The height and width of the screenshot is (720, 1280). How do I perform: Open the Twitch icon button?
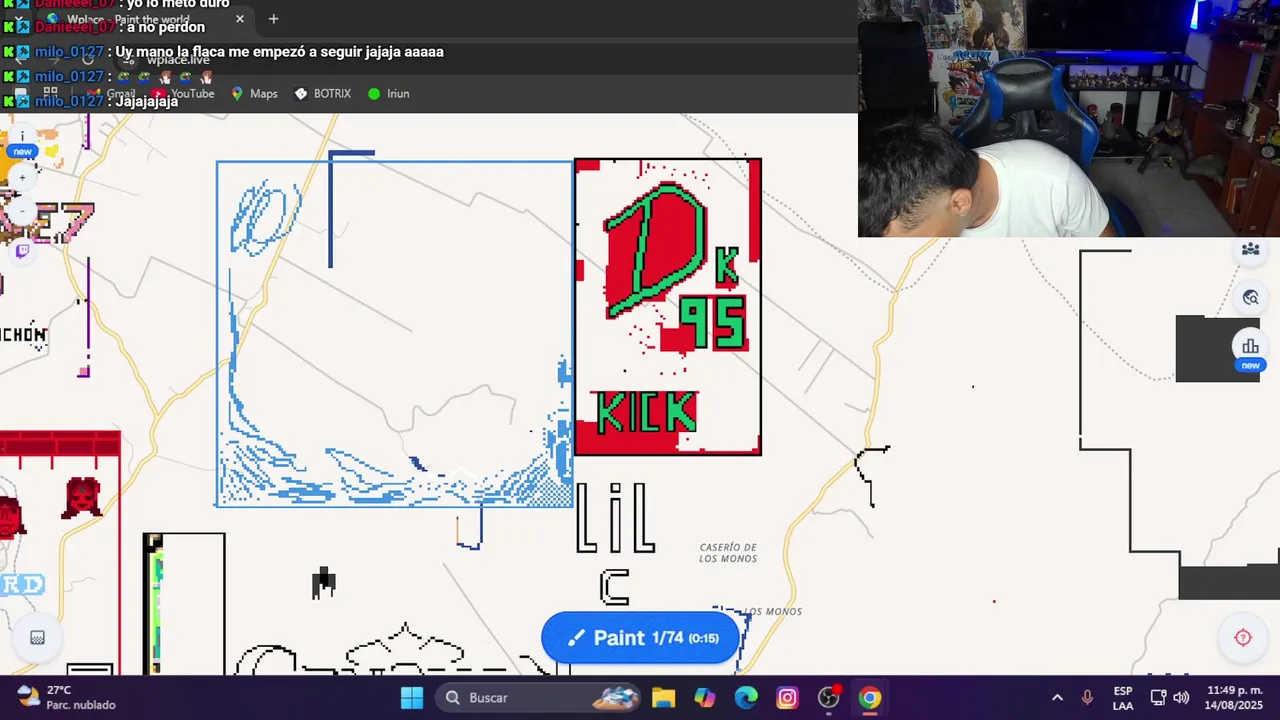tap(22, 251)
